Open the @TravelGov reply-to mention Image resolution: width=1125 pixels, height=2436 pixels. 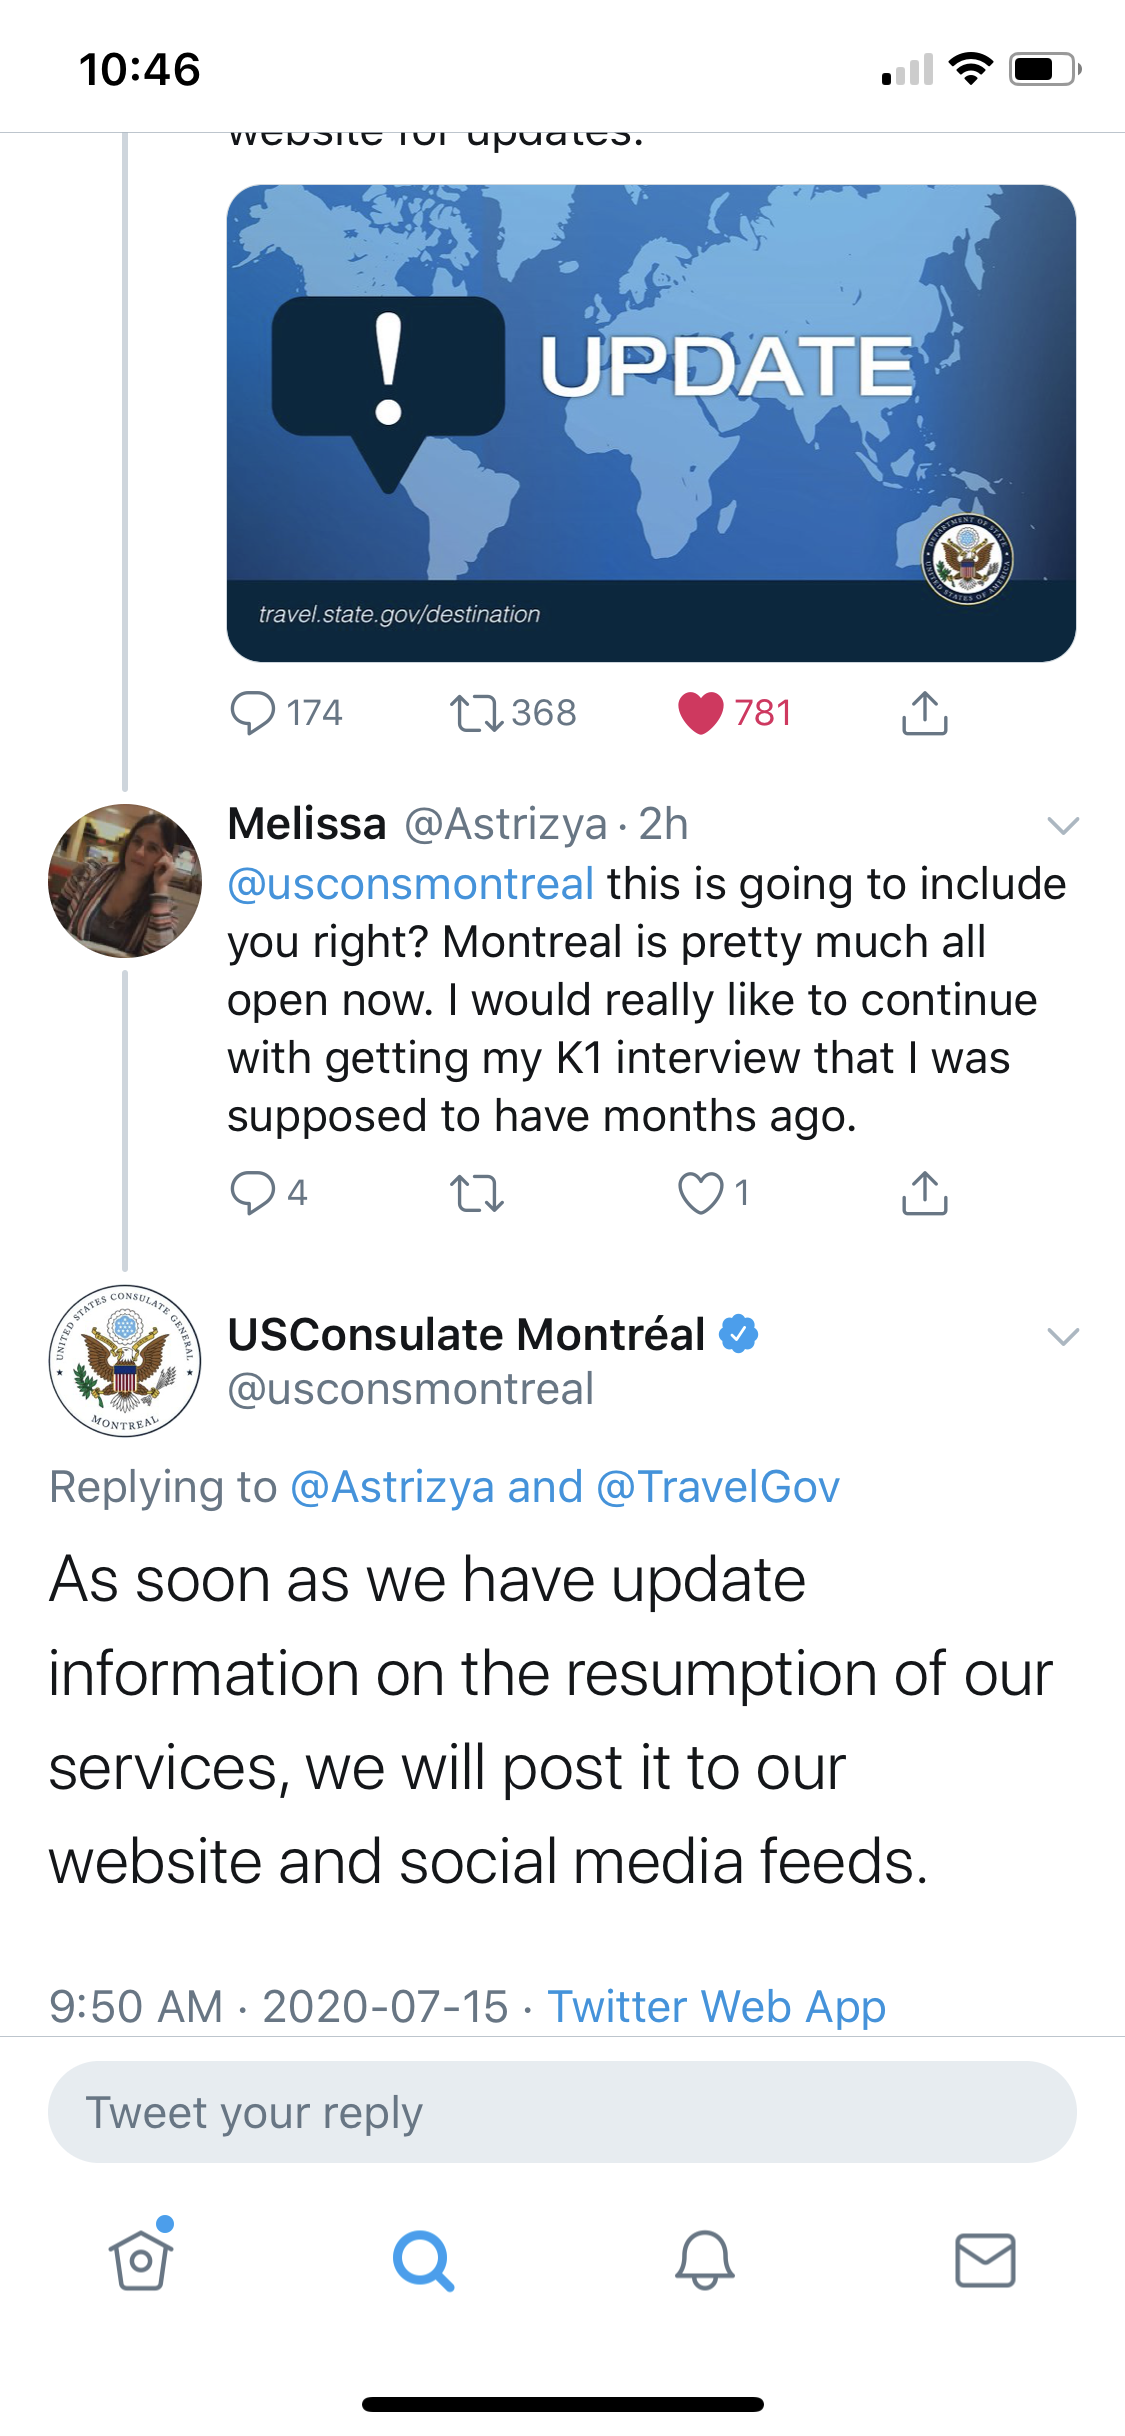tap(718, 1487)
